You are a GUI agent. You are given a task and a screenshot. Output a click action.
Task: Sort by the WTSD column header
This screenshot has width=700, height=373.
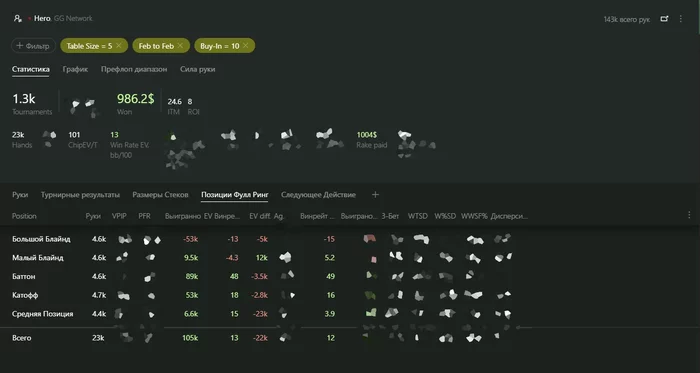417,216
